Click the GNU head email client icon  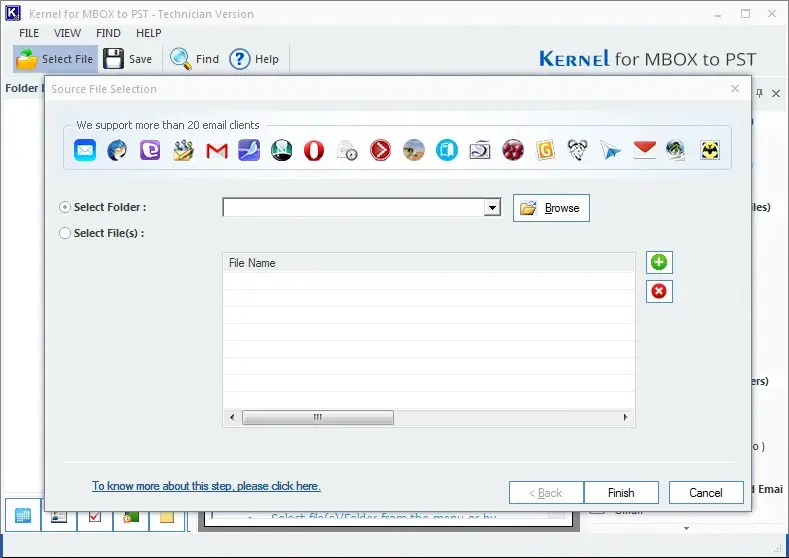click(578, 150)
